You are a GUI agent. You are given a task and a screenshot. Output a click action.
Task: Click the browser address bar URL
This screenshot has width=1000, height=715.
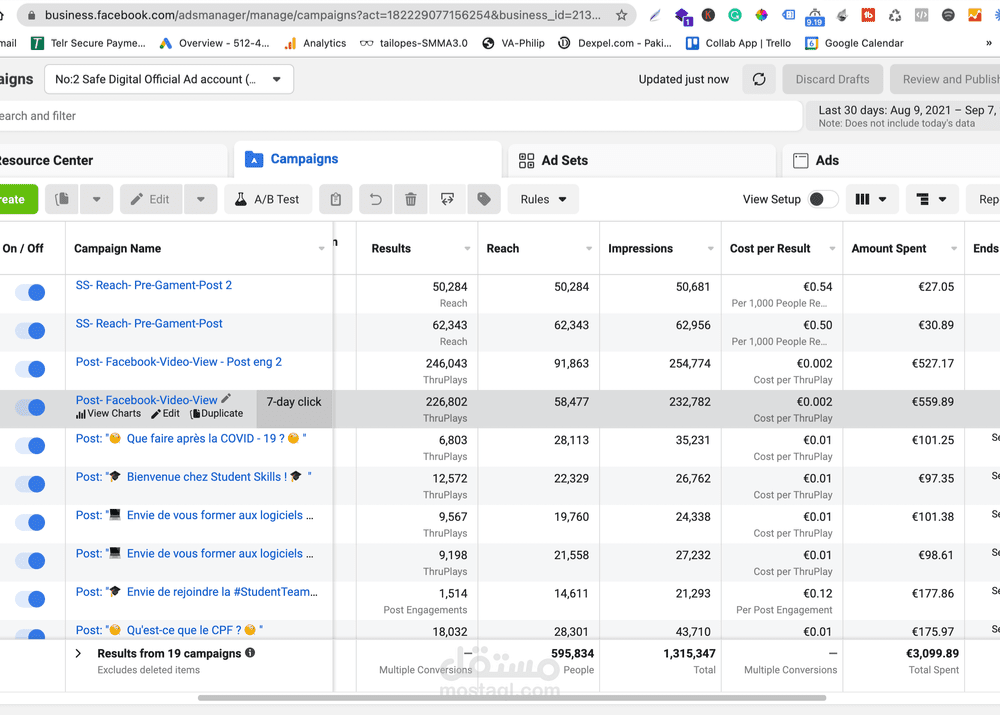[322, 15]
